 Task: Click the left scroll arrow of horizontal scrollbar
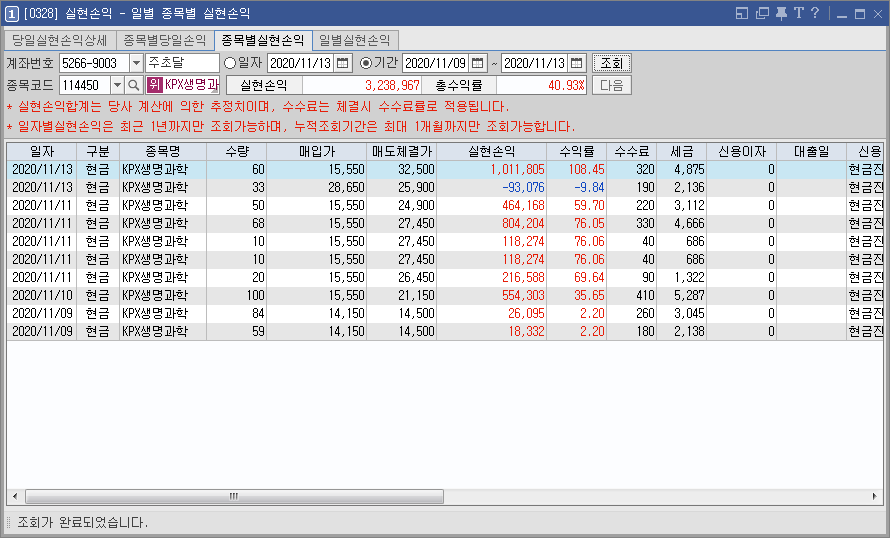[x=15, y=497]
